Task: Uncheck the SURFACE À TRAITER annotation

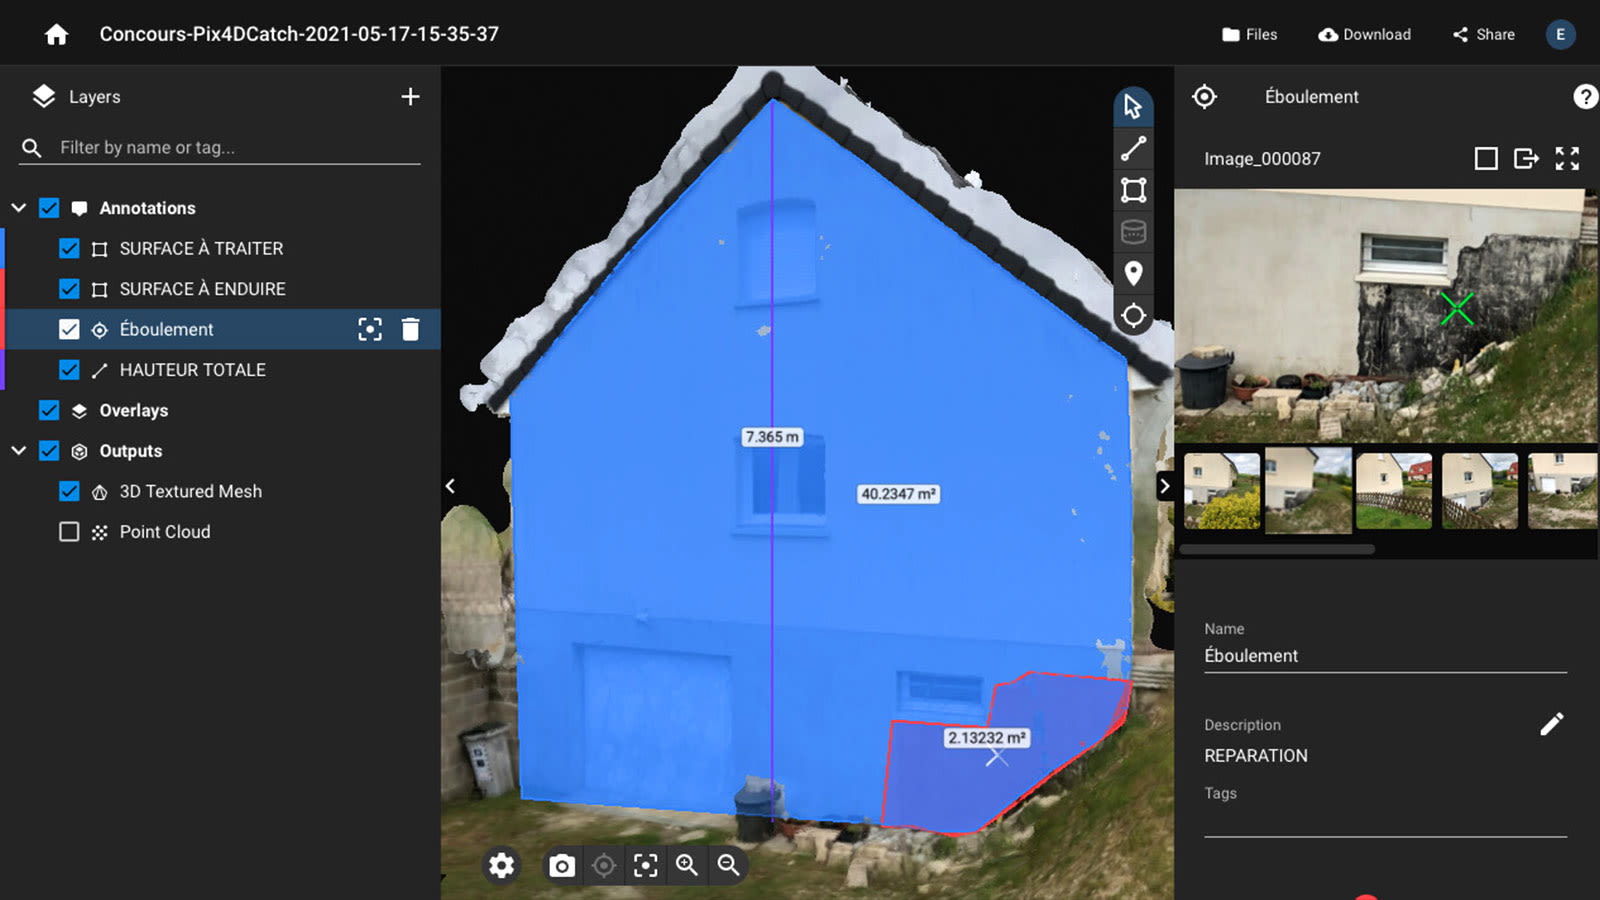Action: [69, 248]
